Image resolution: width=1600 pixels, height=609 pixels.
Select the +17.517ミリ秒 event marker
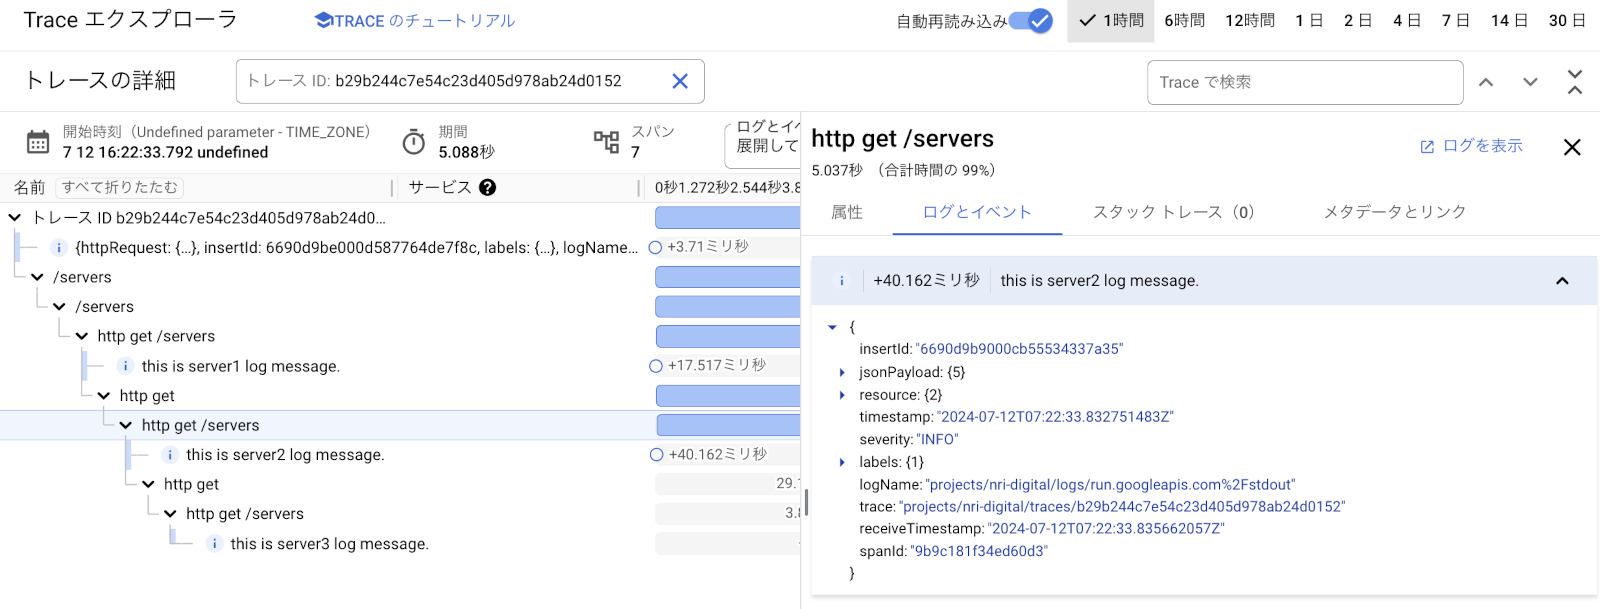(656, 366)
